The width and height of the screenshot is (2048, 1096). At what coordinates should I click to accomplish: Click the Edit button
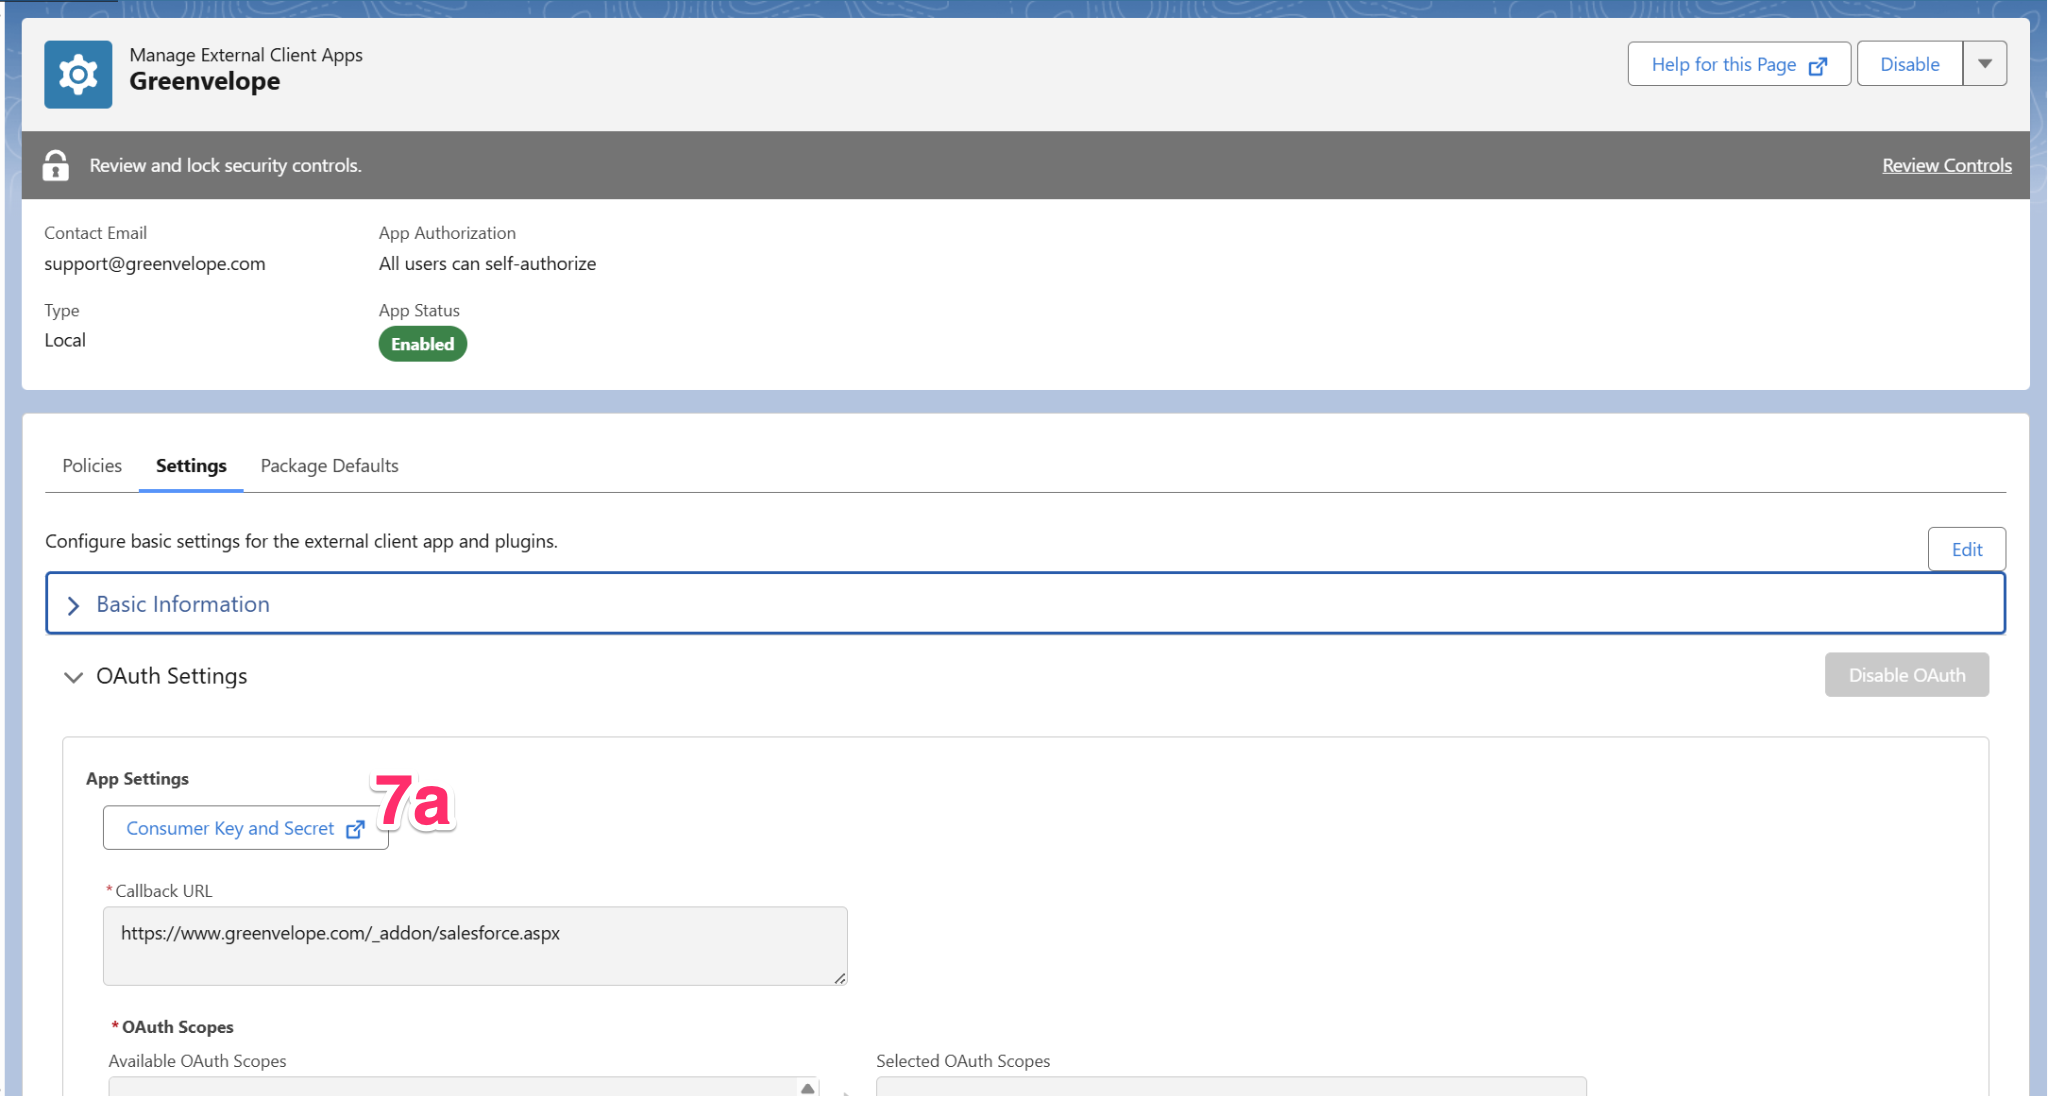click(1966, 549)
